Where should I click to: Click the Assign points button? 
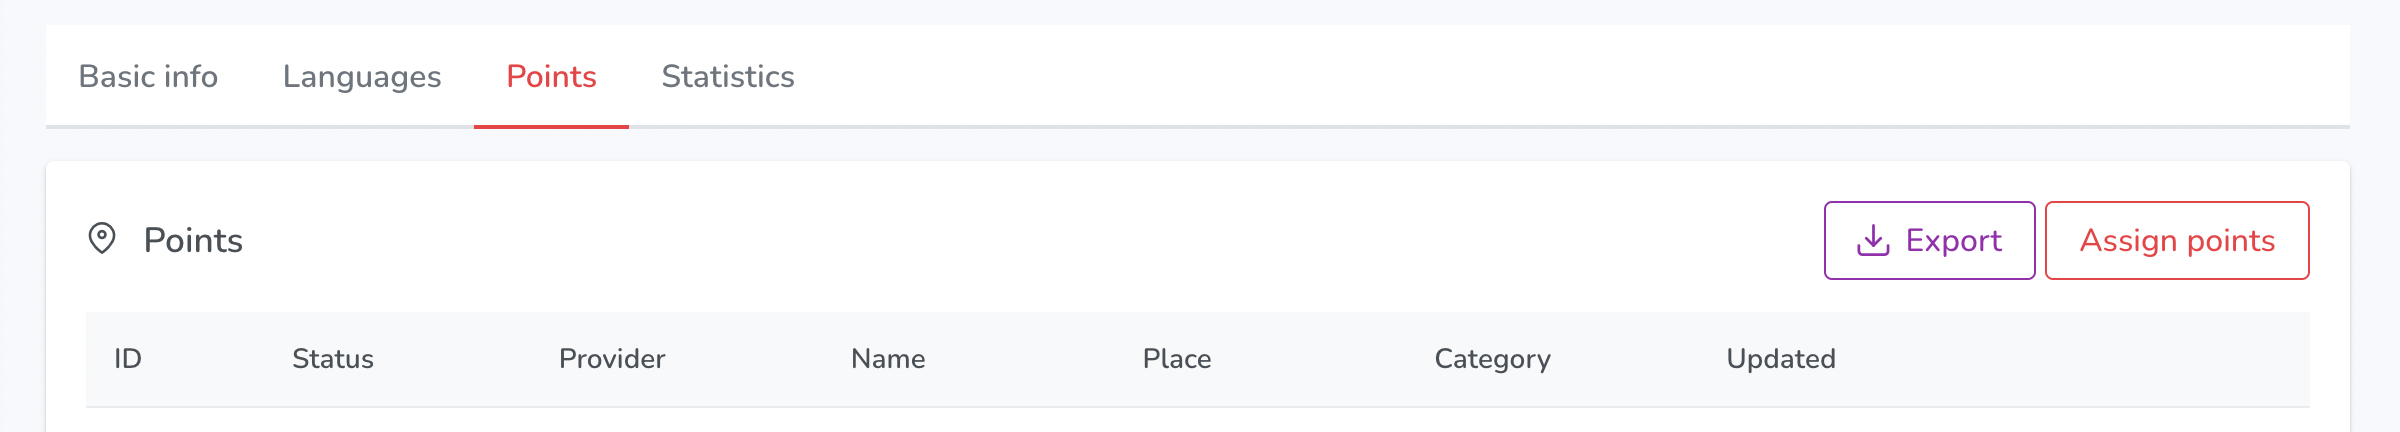(2177, 240)
